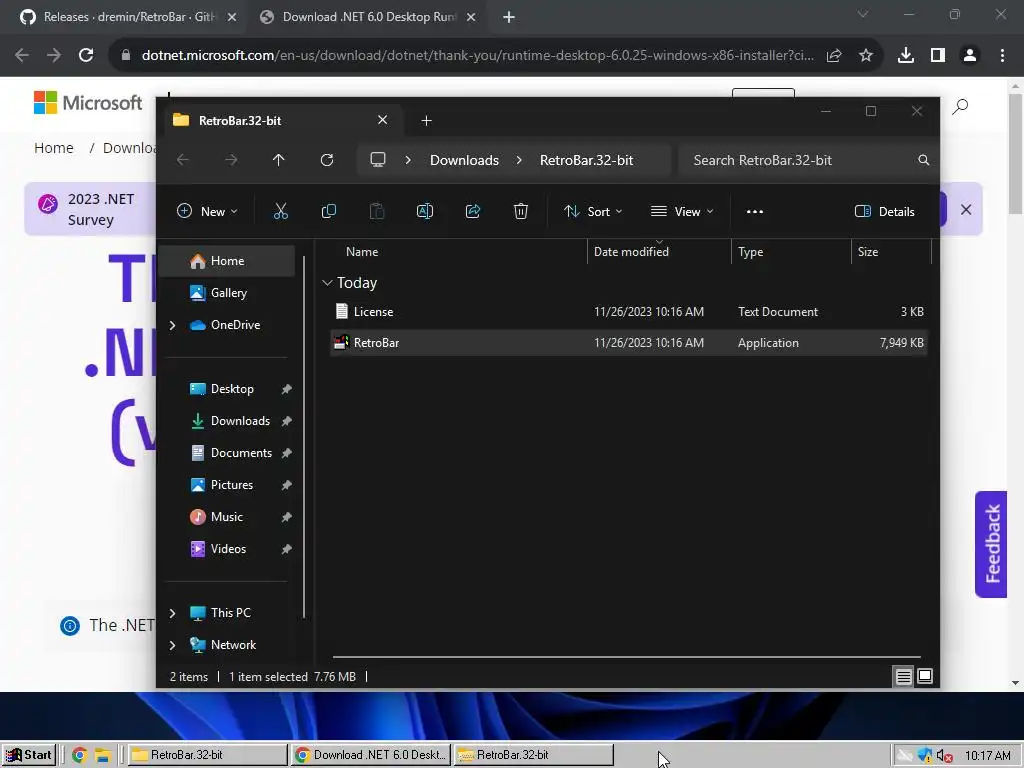The width and height of the screenshot is (1024, 768).
Task: Click the Microsoft logo link
Action: click(88, 103)
